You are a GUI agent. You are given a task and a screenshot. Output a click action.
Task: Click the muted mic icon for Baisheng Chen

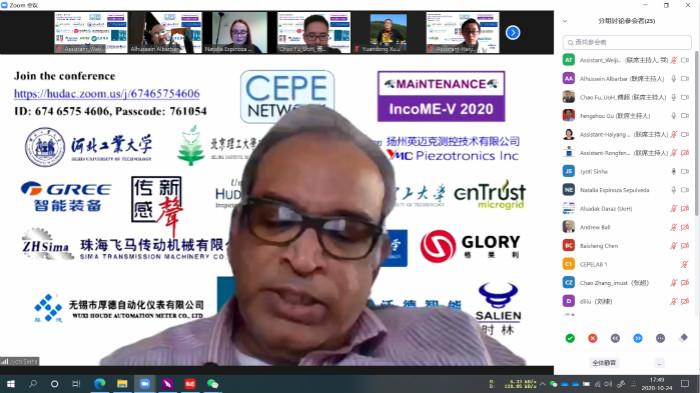click(674, 246)
